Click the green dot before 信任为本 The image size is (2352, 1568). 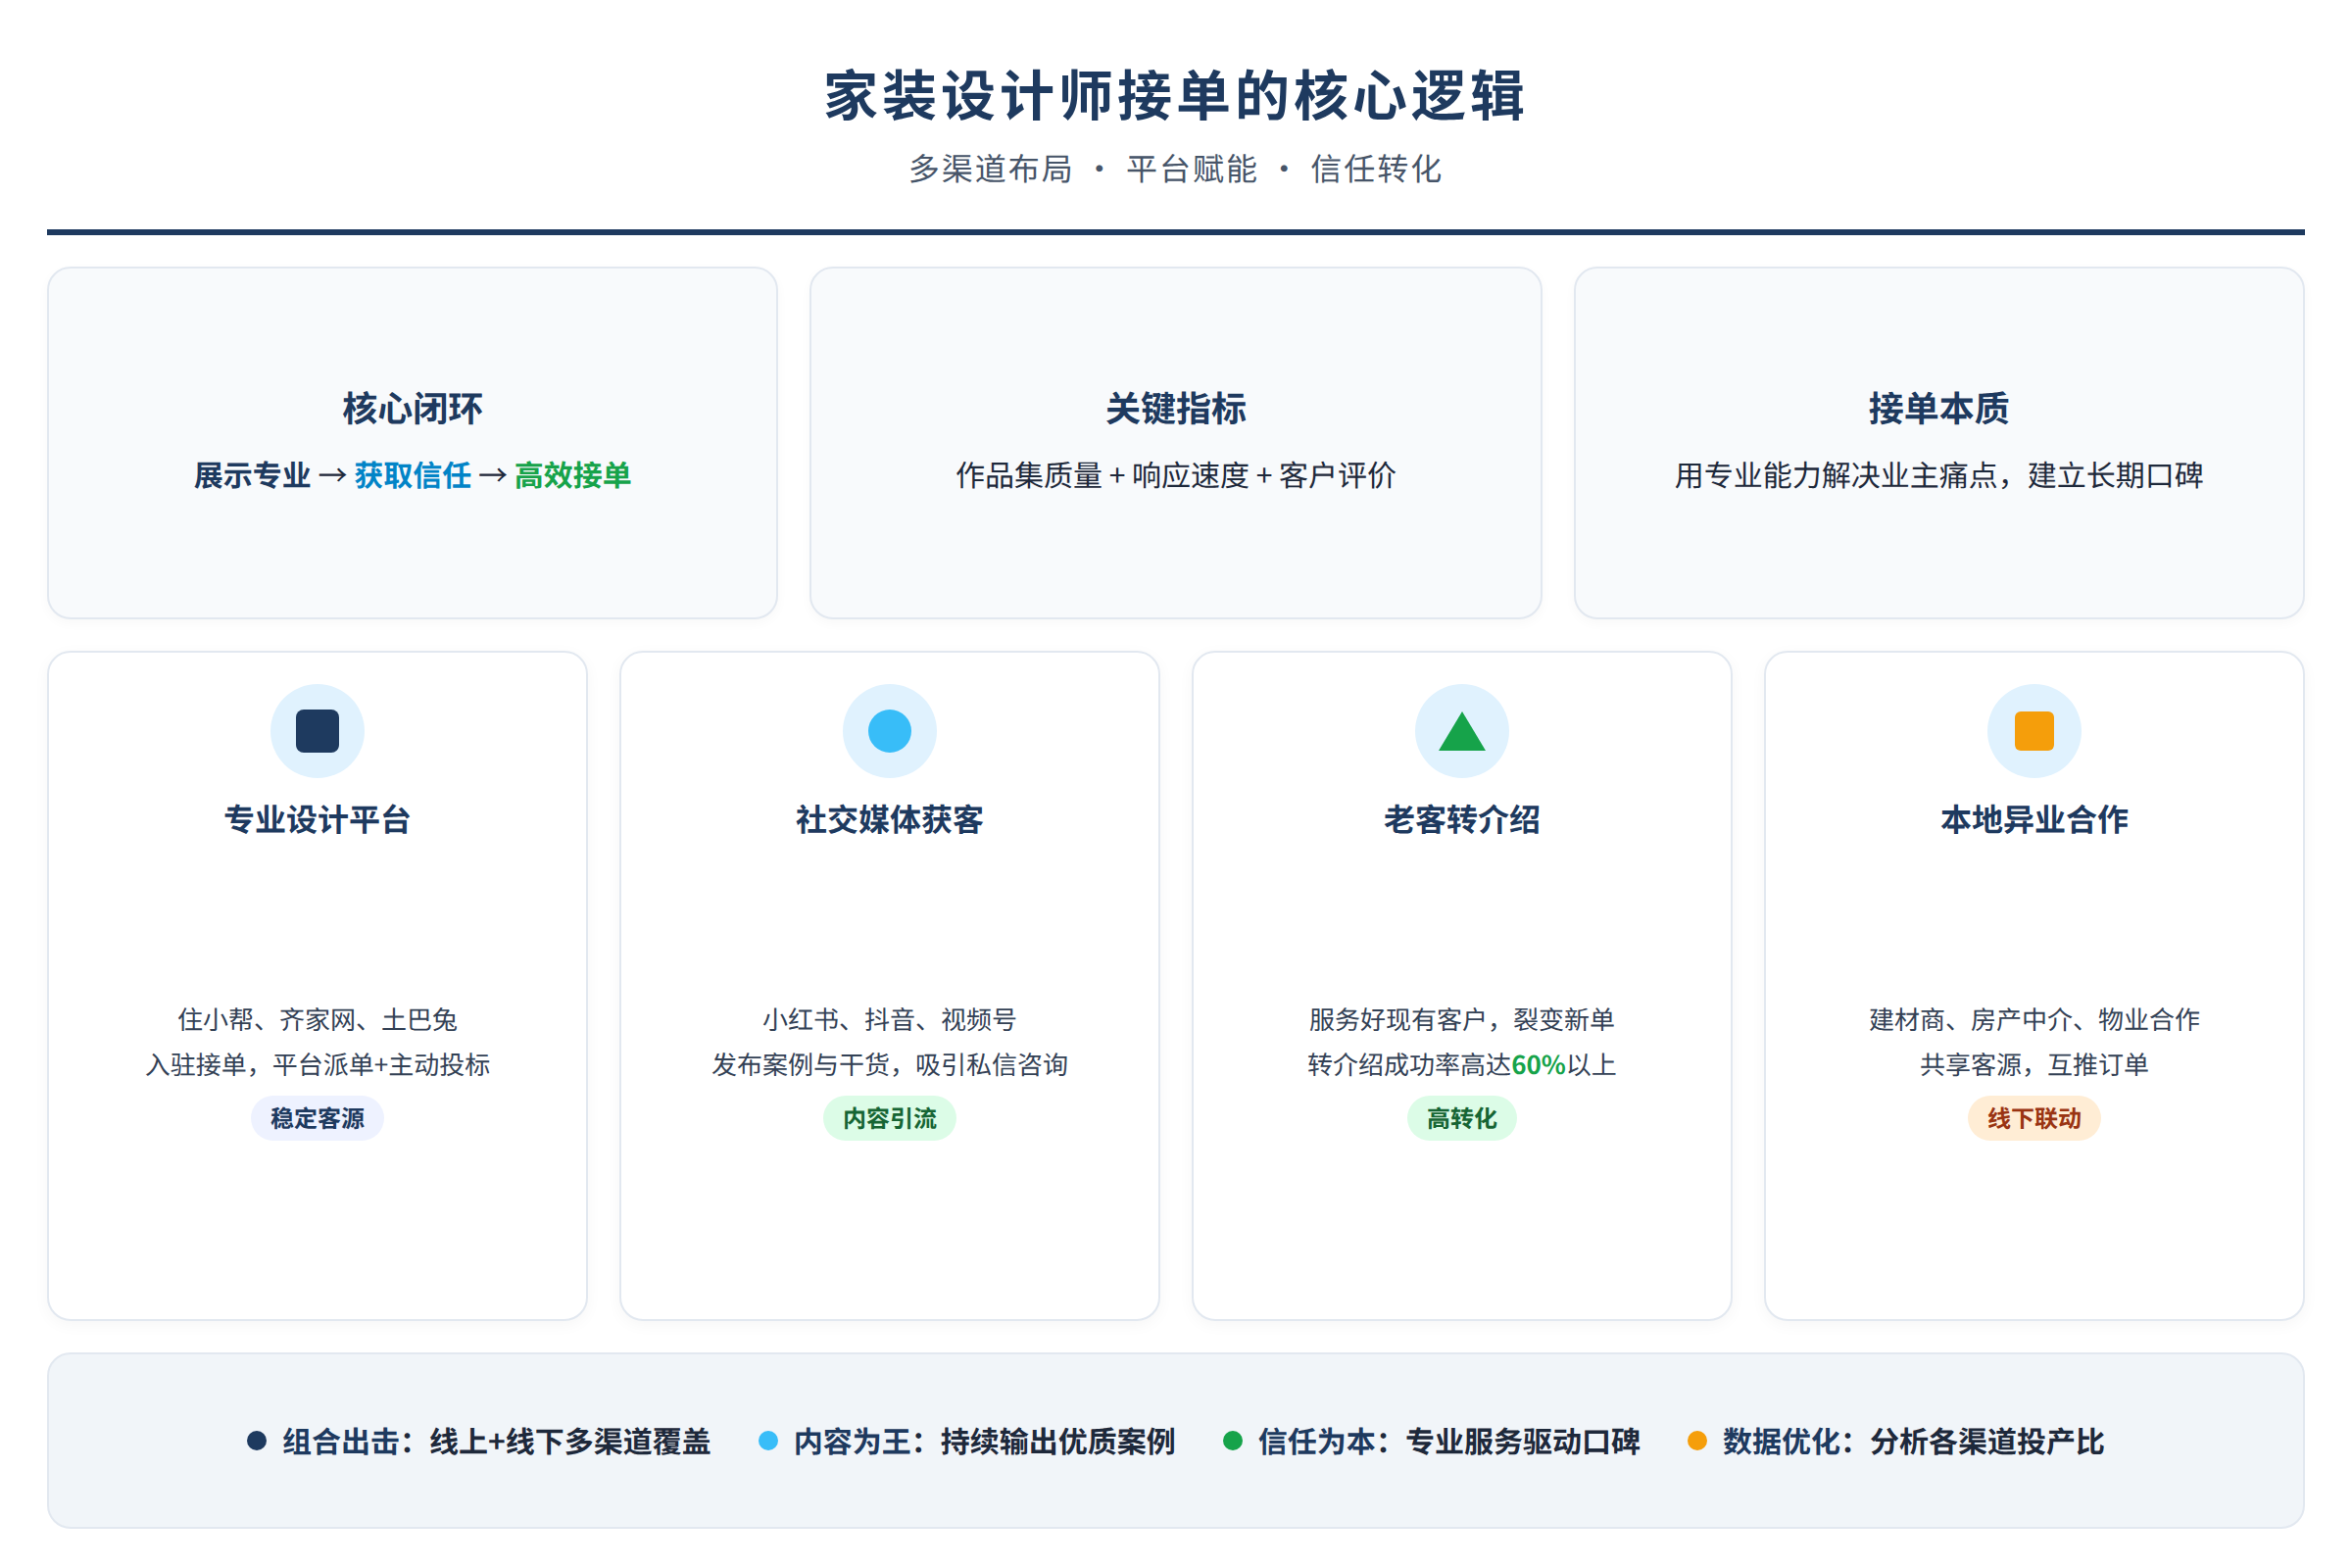pos(1232,1440)
